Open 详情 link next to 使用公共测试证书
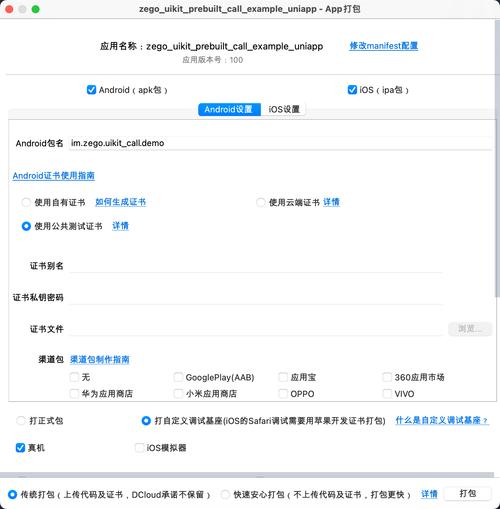This screenshot has height=509, width=500. [120, 226]
